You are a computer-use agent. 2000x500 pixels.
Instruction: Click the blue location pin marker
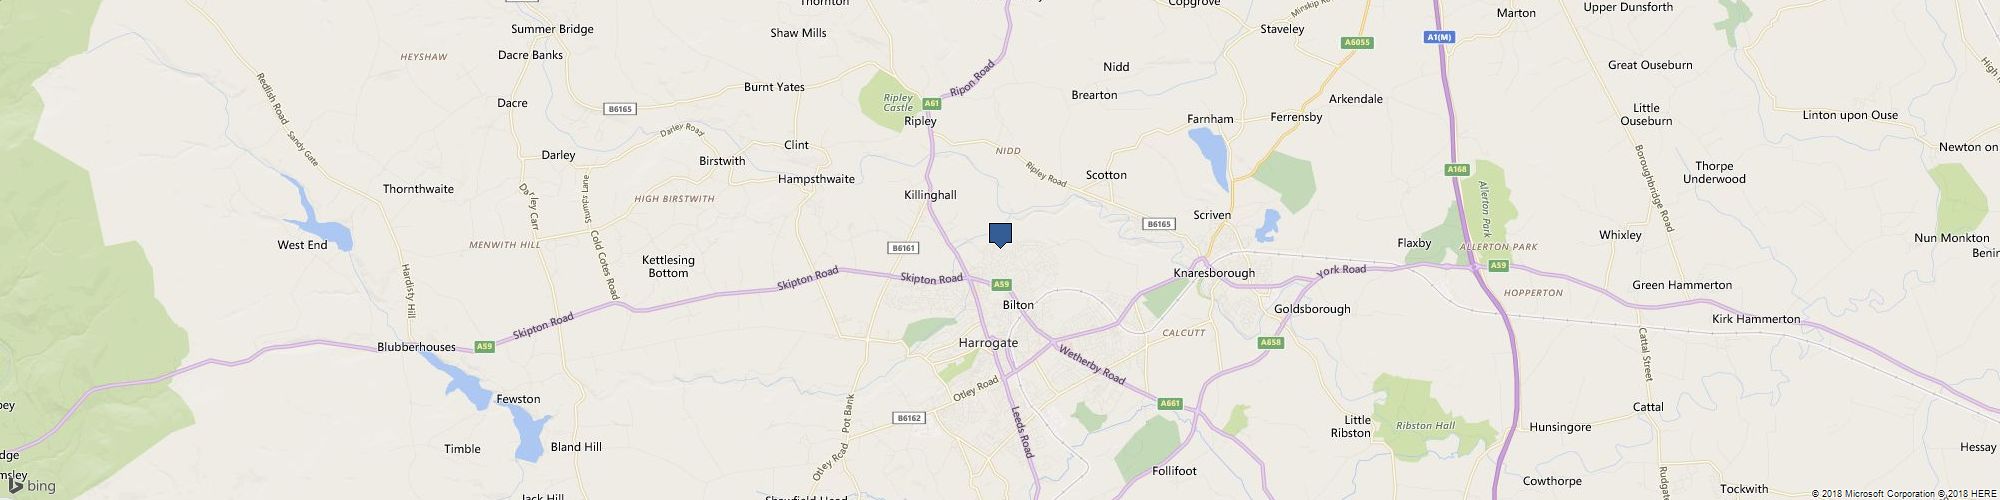tap(1000, 235)
